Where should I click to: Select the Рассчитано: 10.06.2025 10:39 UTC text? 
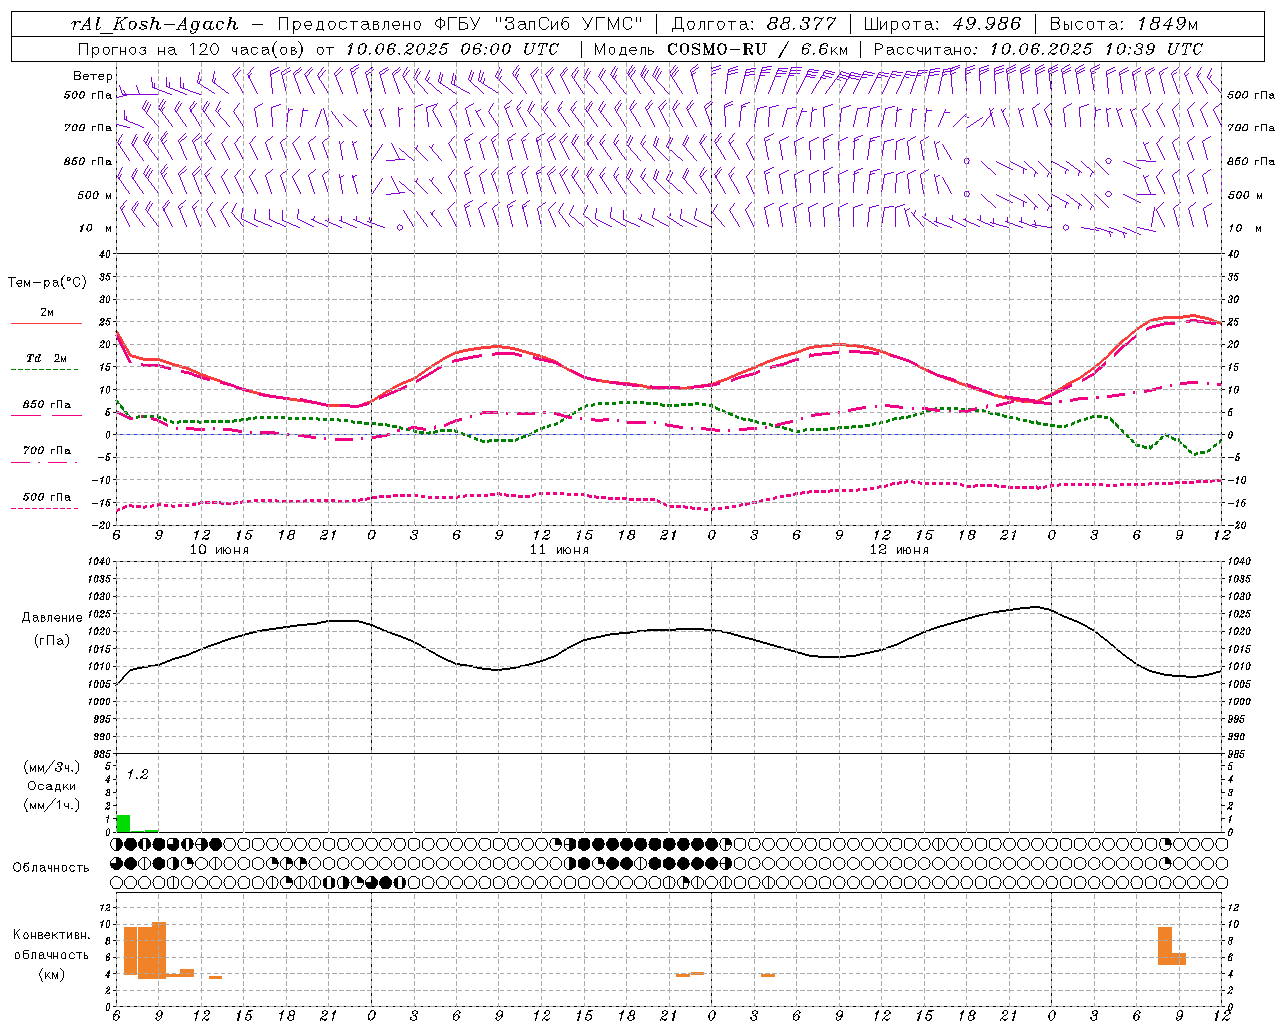tap(1038, 49)
